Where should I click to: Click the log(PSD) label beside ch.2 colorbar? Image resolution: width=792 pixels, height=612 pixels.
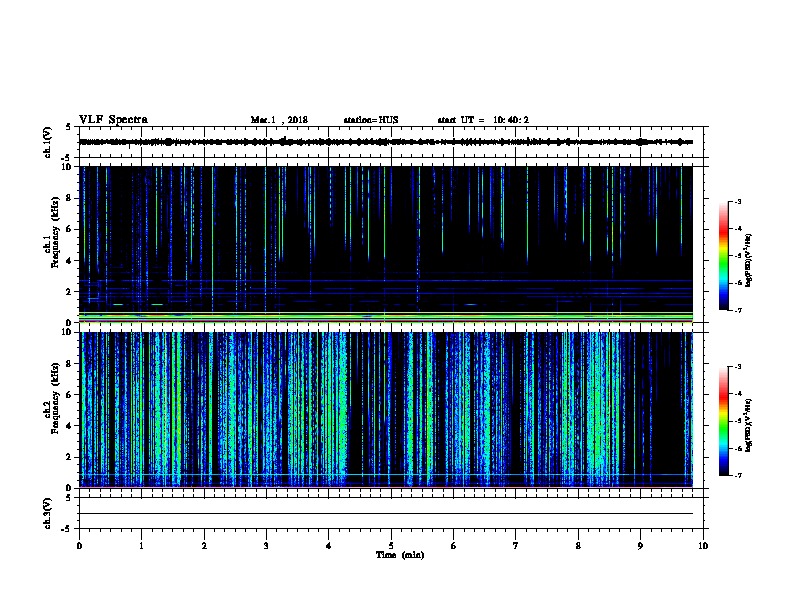(748, 425)
